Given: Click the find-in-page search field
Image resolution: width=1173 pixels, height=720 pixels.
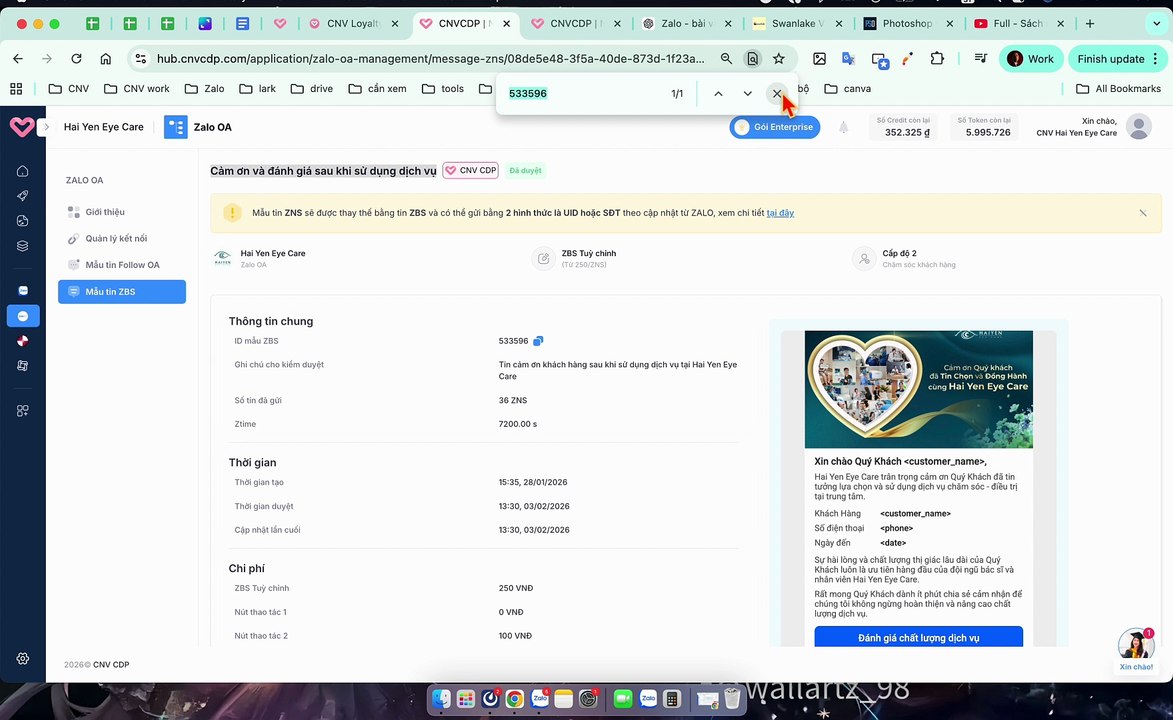Looking at the screenshot, I should tap(584, 94).
